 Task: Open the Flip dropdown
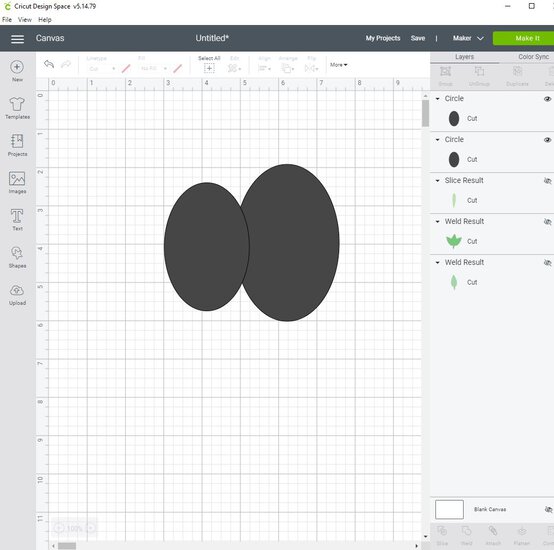[311, 68]
